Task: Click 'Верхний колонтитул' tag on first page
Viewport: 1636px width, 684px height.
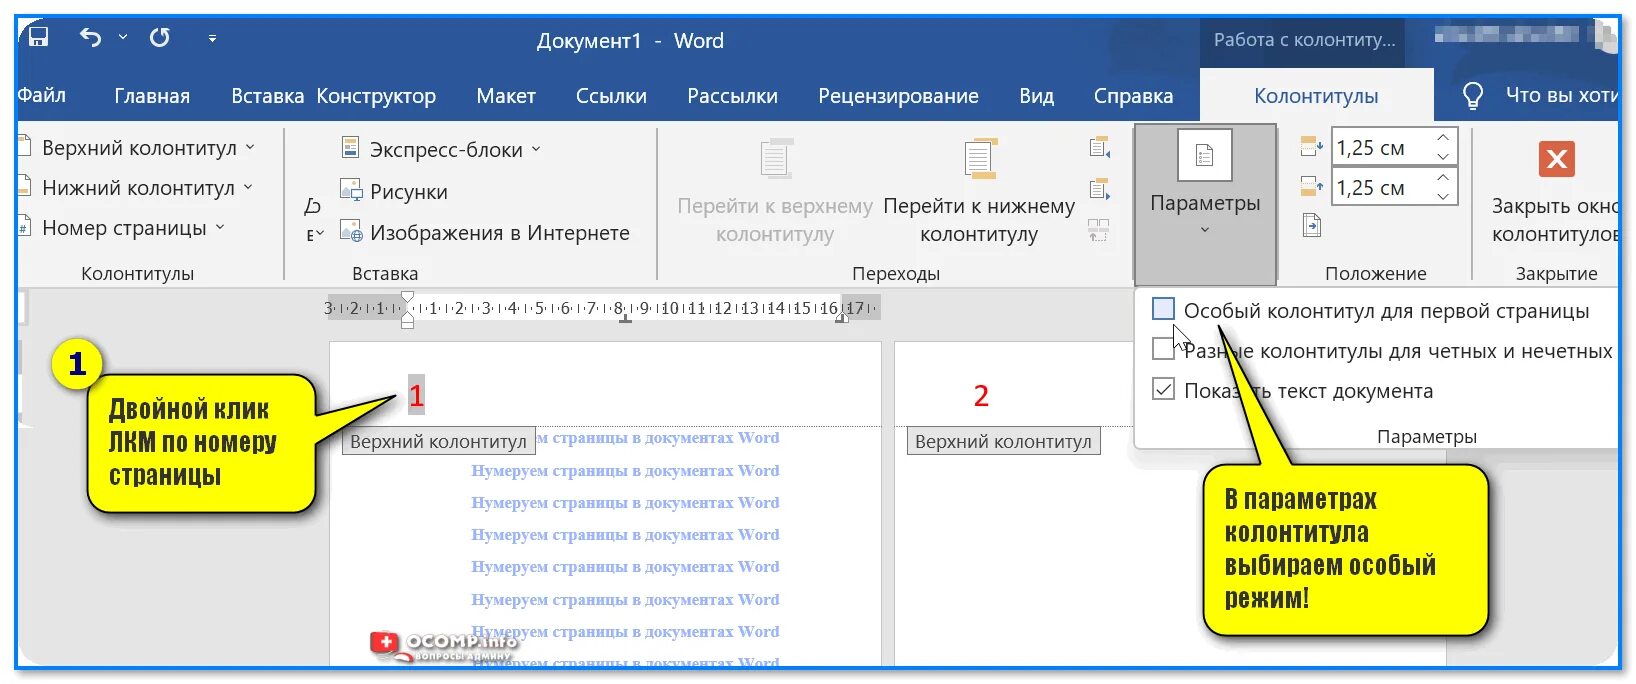Action: (x=438, y=441)
